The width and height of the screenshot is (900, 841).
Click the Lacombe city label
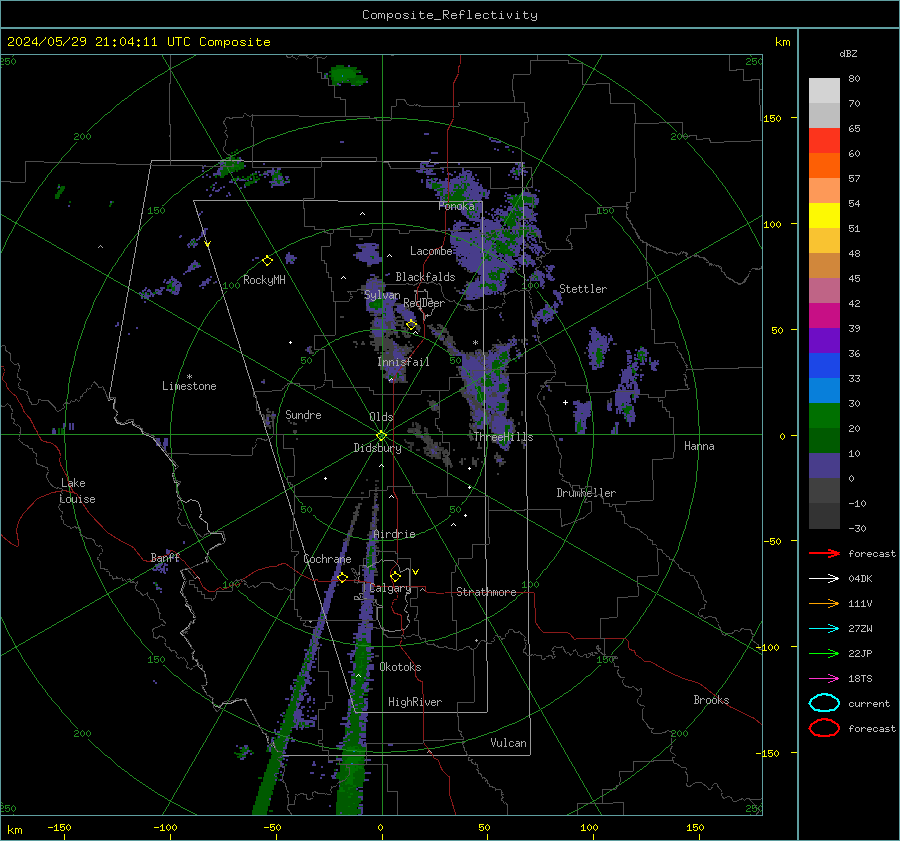tap(431, 251)
